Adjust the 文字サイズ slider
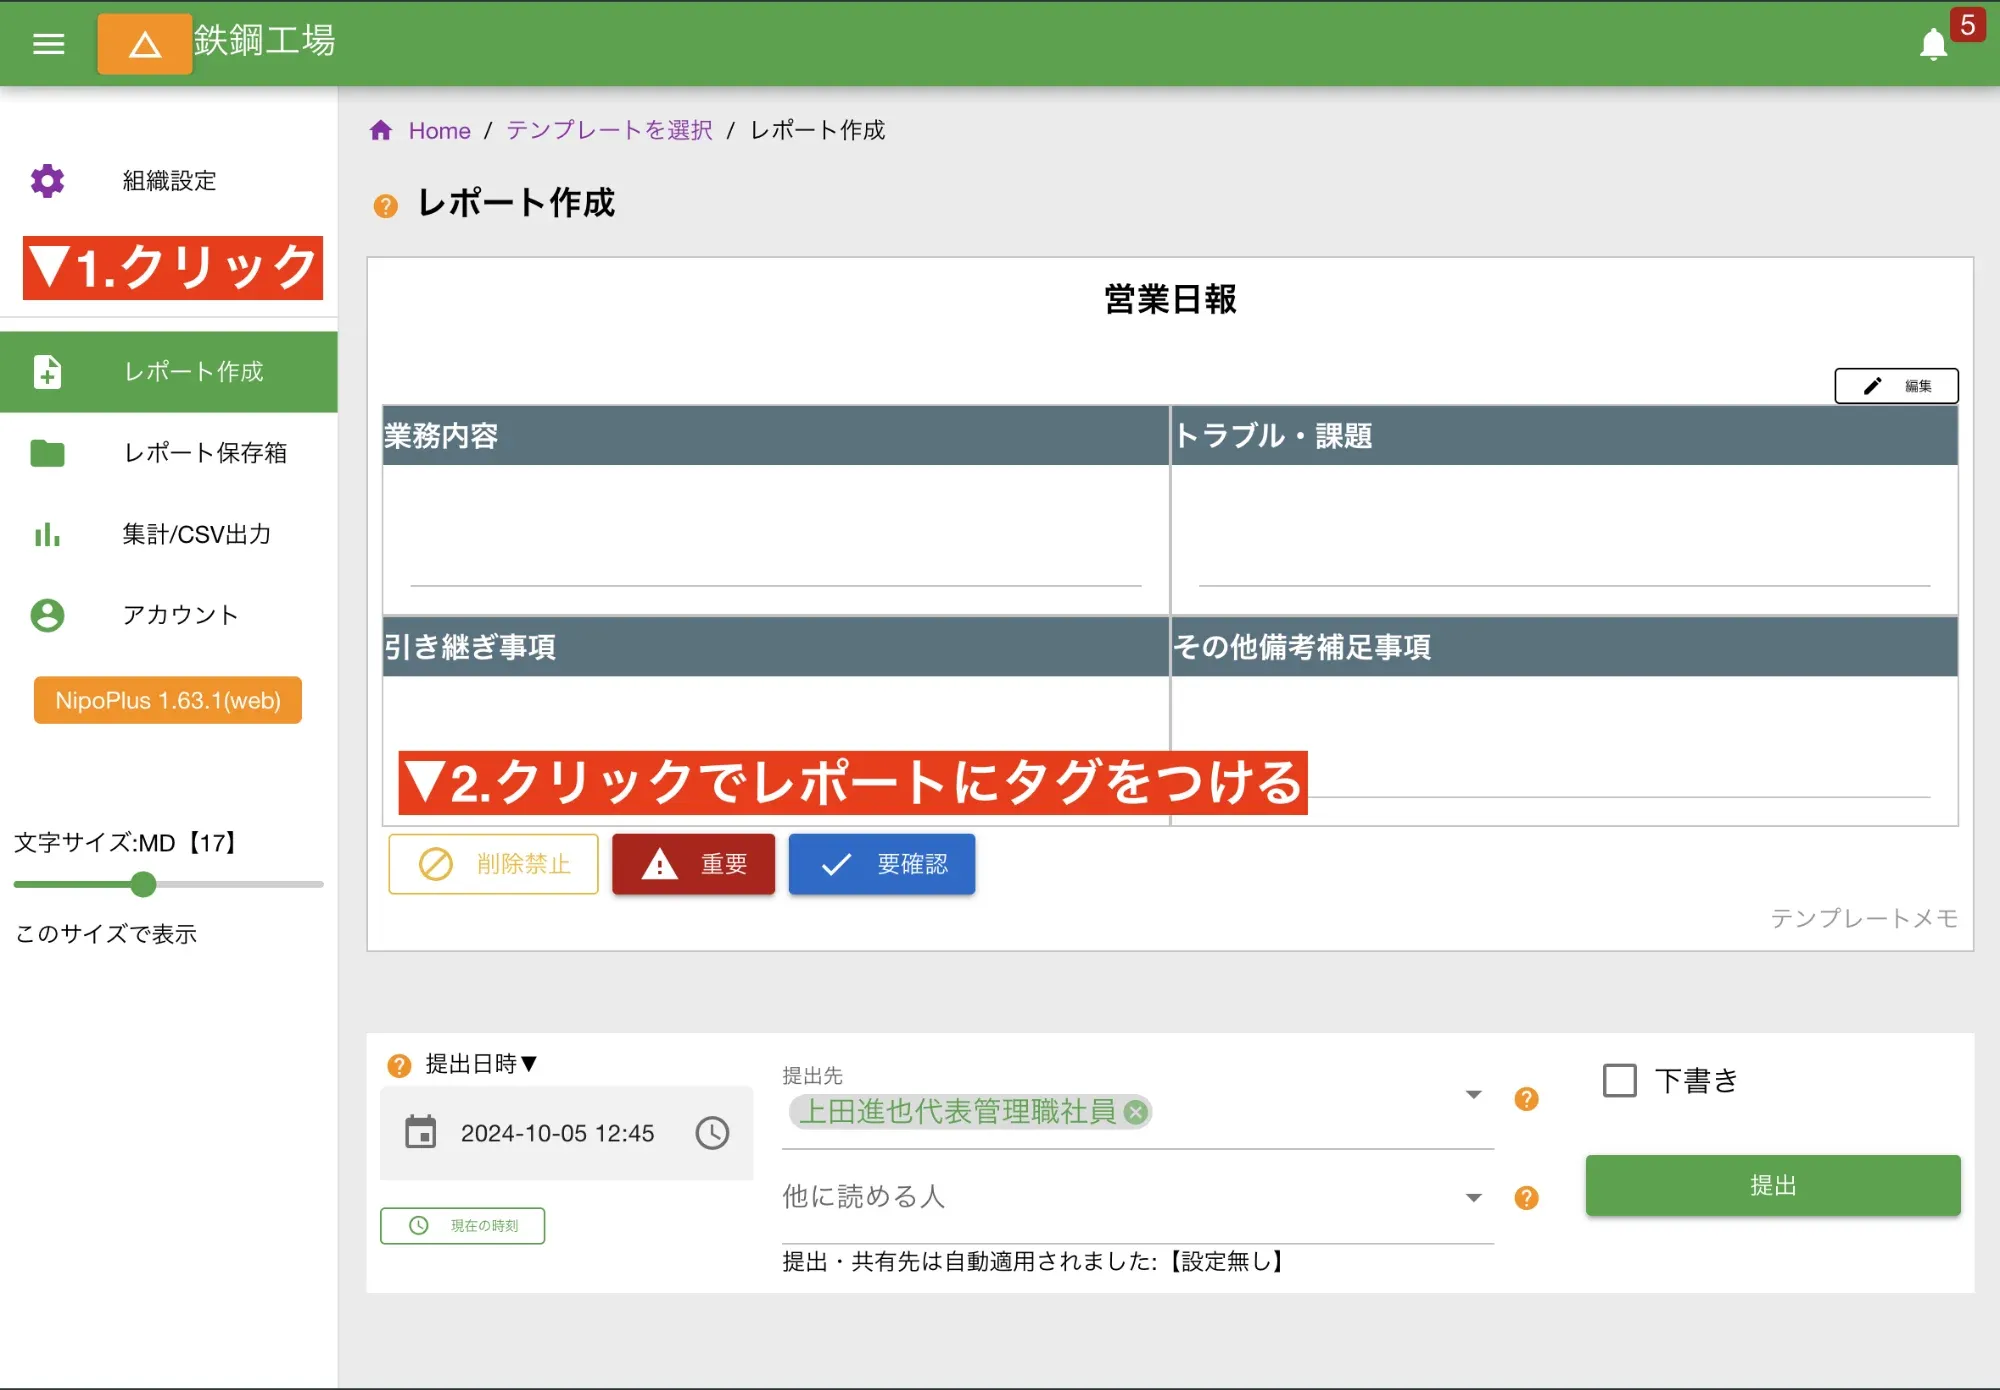Screen dimensions: 2000x1390 [x=143, y=884]
